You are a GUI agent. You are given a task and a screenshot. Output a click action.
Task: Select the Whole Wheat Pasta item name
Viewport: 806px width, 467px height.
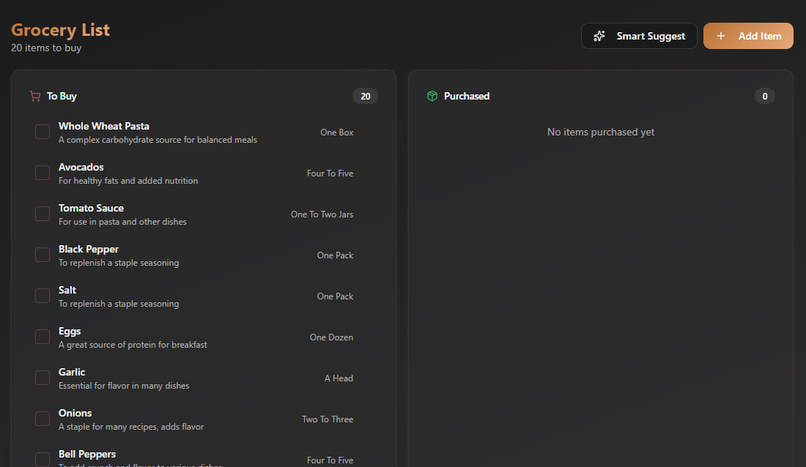104,126
